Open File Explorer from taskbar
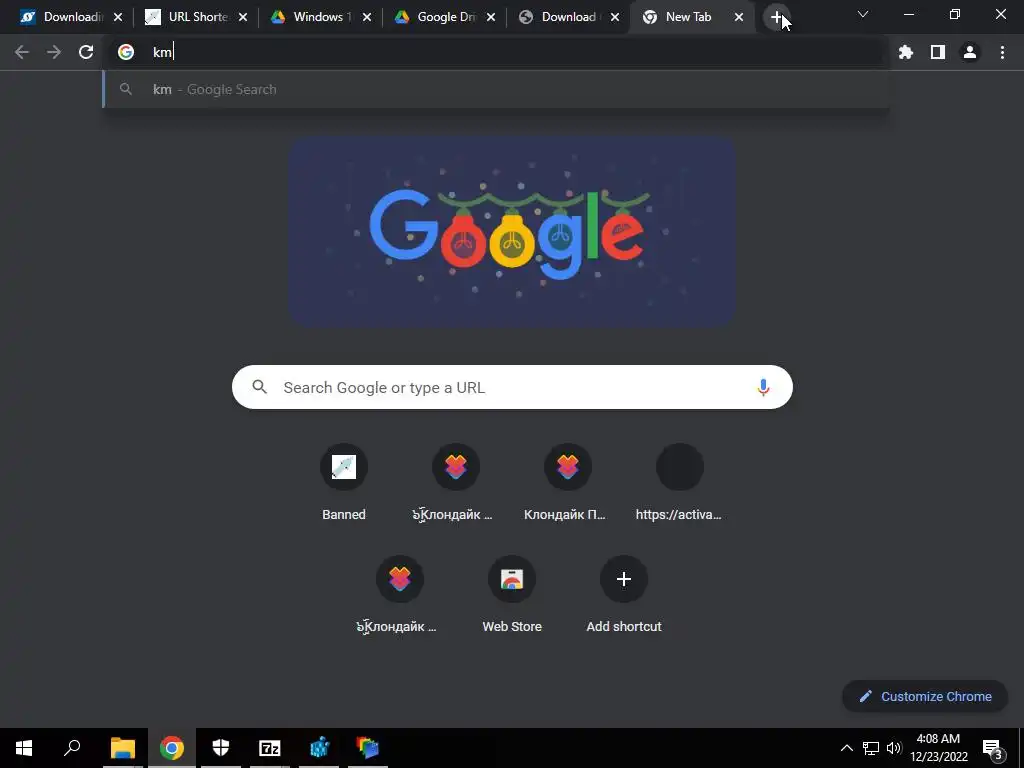 [x=122, y=748]
